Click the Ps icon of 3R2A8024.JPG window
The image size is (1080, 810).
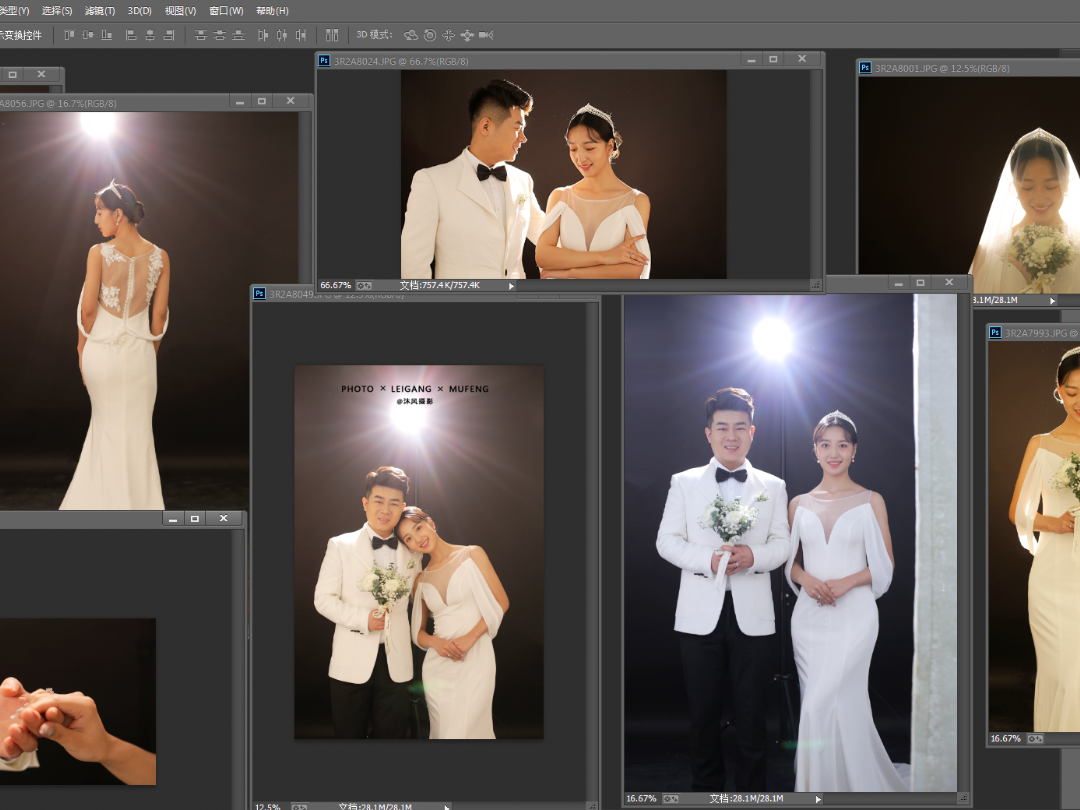pos(324,61)
